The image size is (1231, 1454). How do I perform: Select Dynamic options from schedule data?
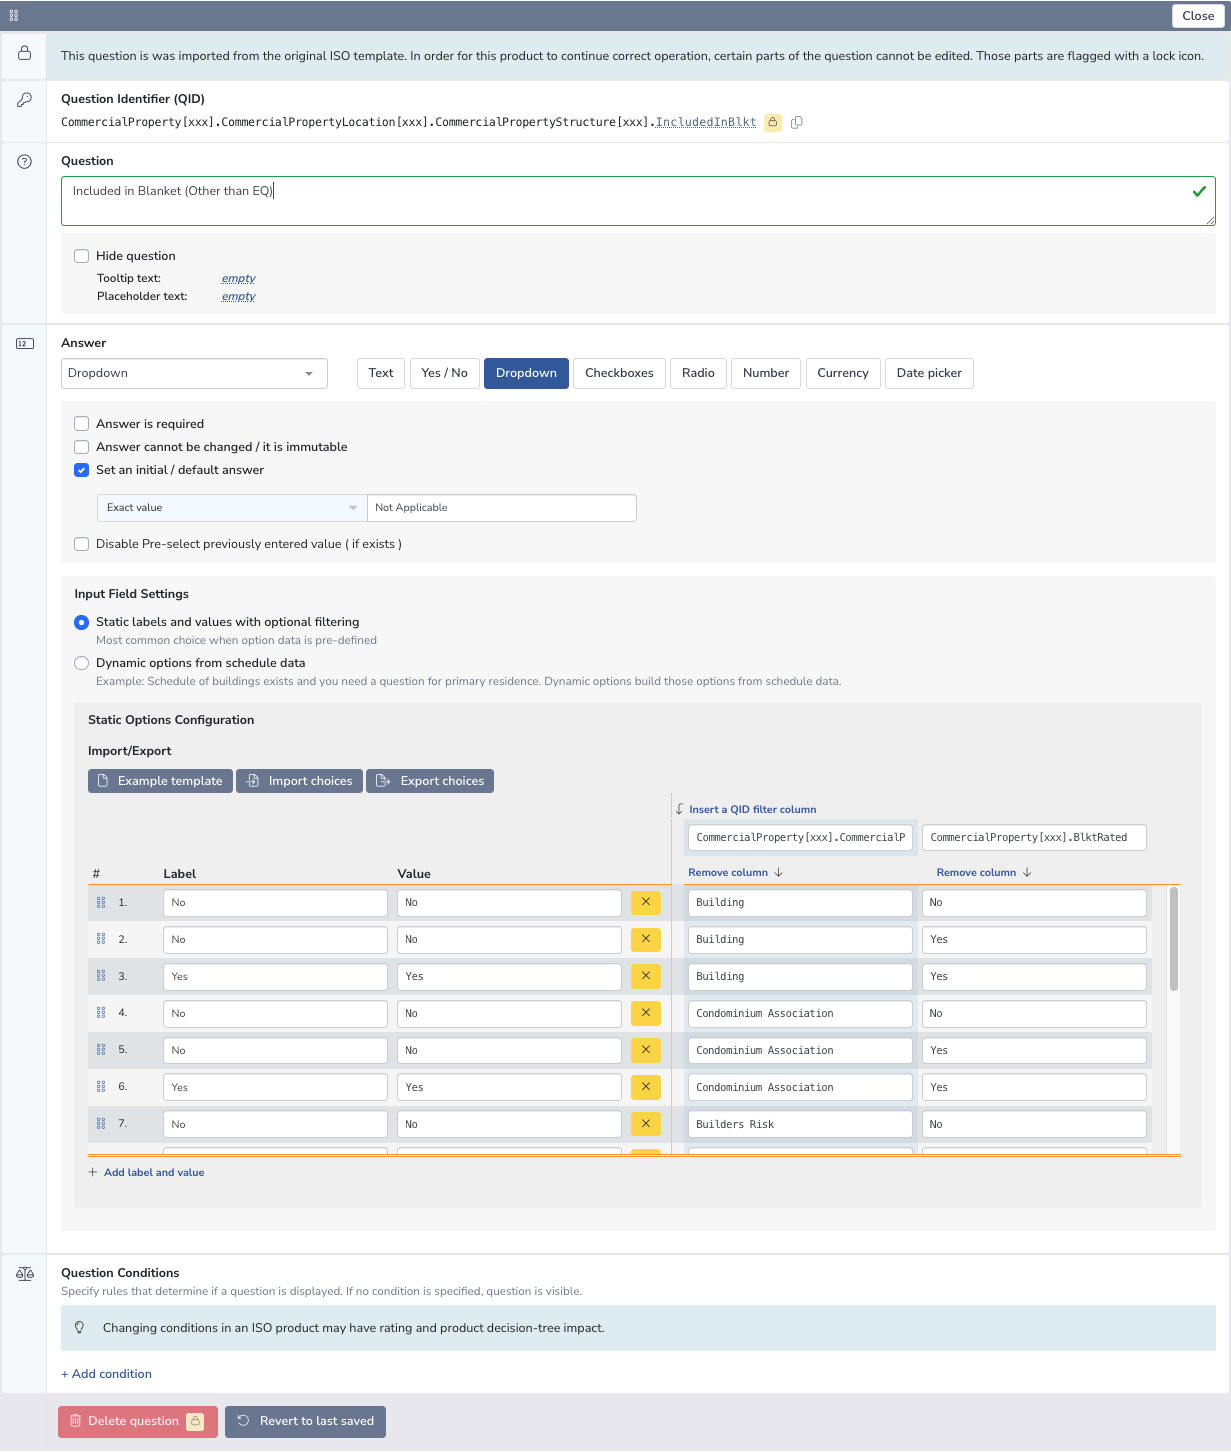coord(82,663)
